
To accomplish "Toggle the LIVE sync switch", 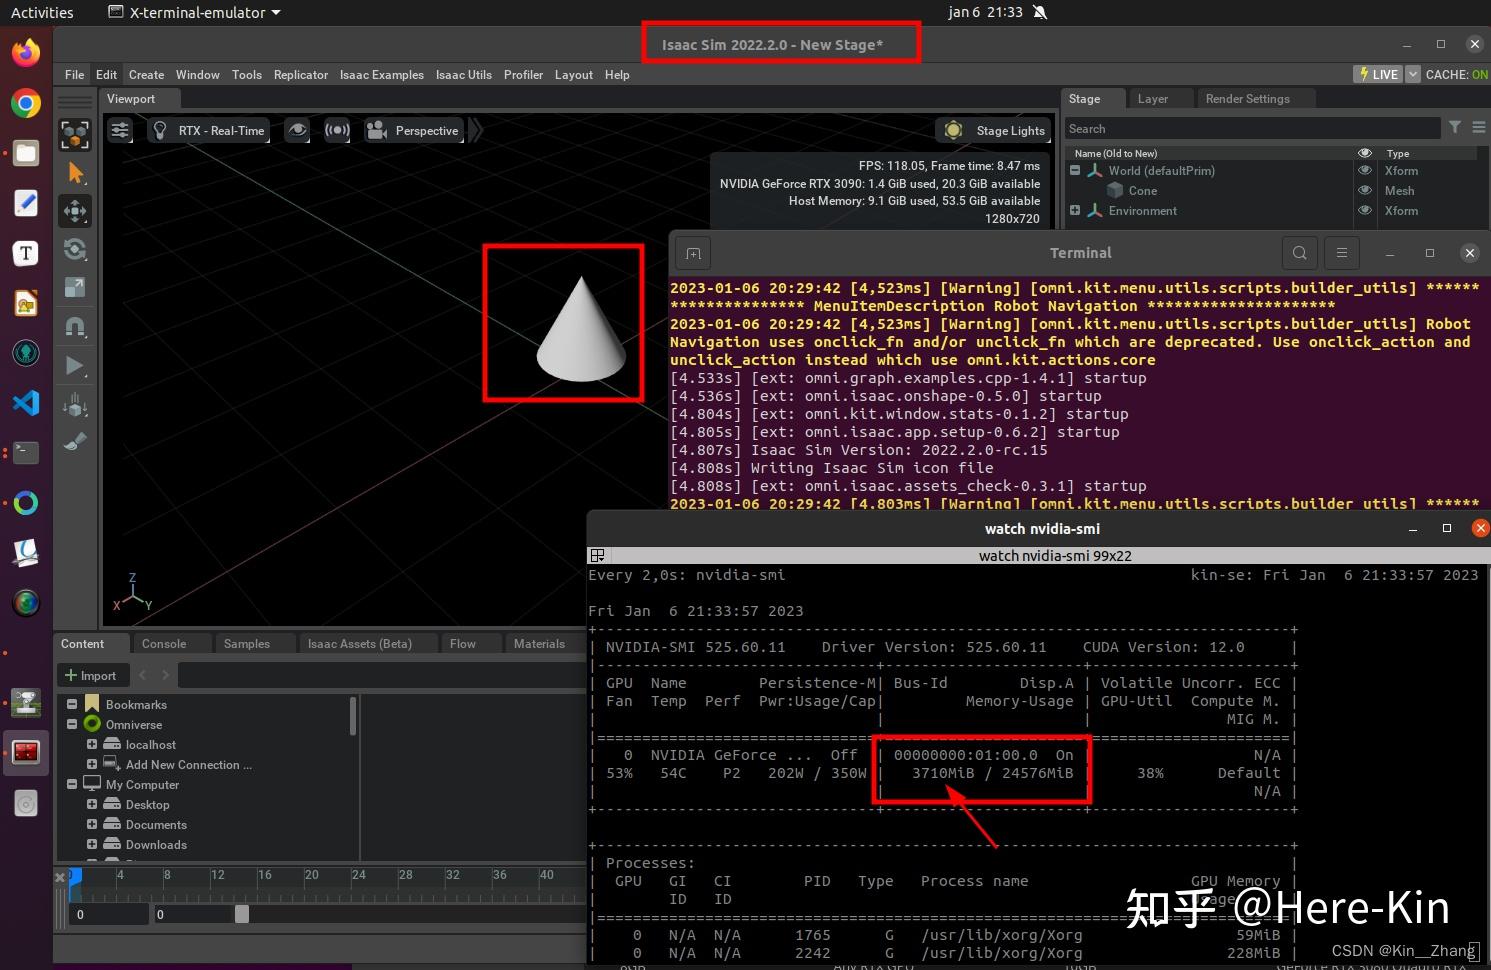I will tap(1377, 74).
